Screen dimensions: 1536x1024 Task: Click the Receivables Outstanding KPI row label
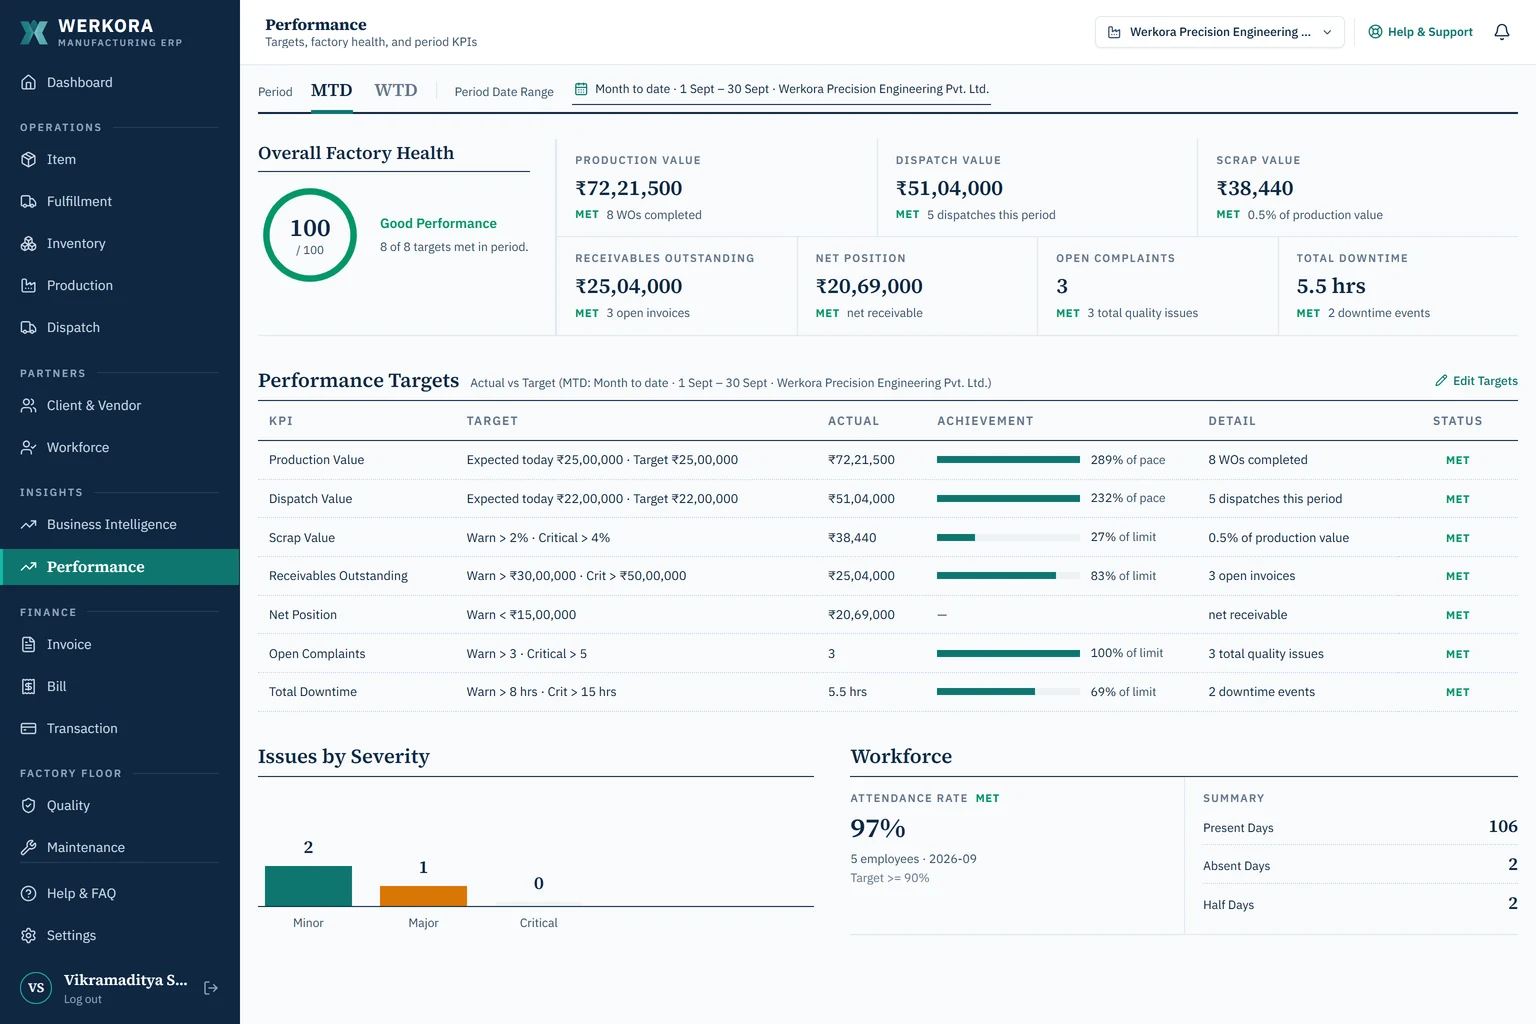[x=338, y=576]
